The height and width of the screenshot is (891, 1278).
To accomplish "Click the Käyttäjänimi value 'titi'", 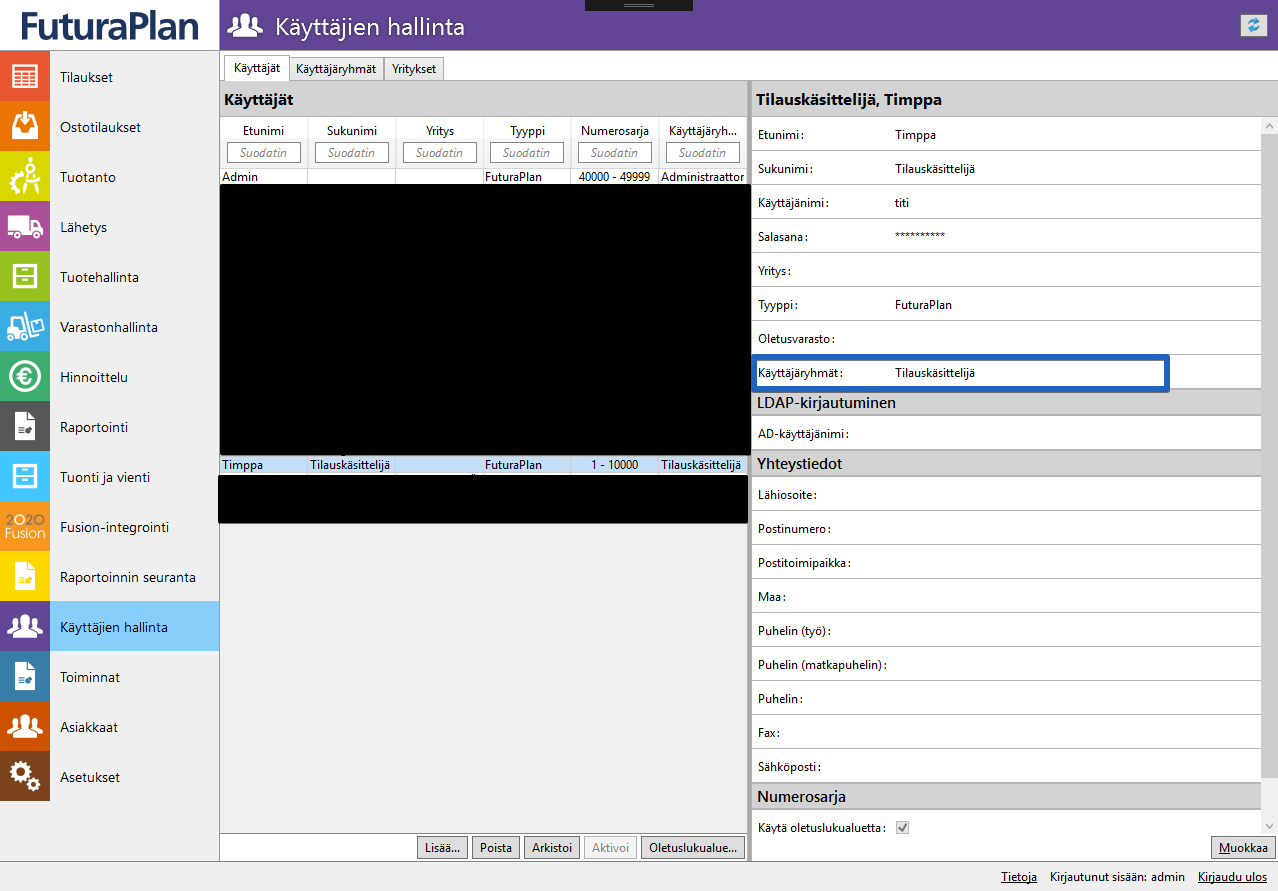I will [902, 203].
